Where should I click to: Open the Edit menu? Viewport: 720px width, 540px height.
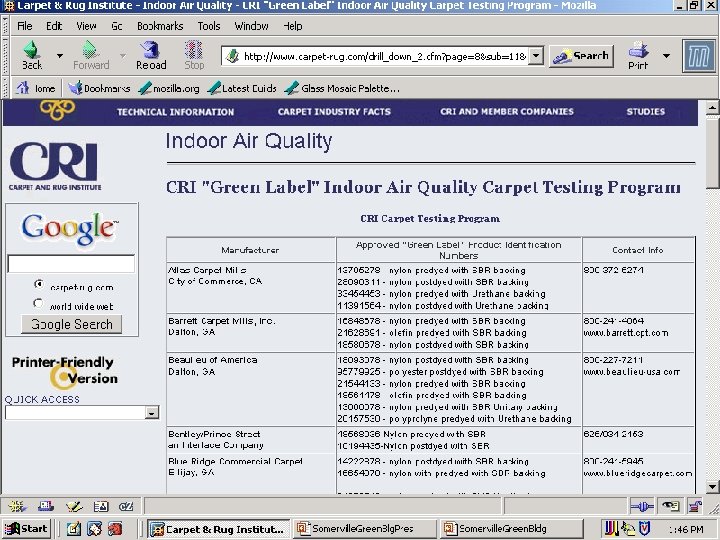(54, 26)
